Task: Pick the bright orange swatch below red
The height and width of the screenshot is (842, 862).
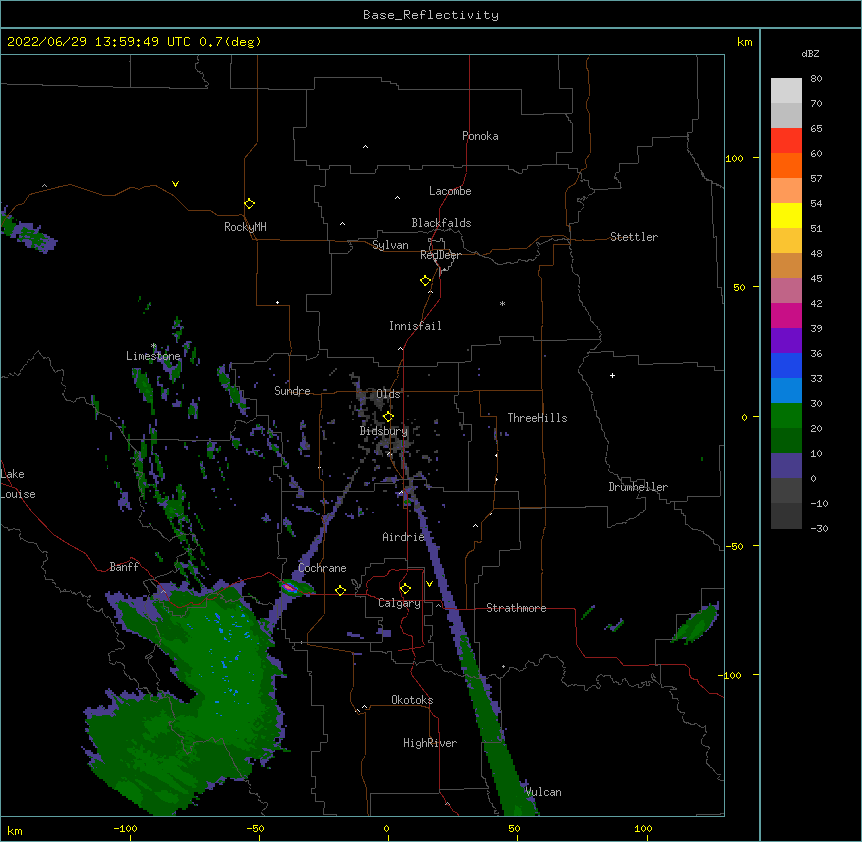Action: 786,166
